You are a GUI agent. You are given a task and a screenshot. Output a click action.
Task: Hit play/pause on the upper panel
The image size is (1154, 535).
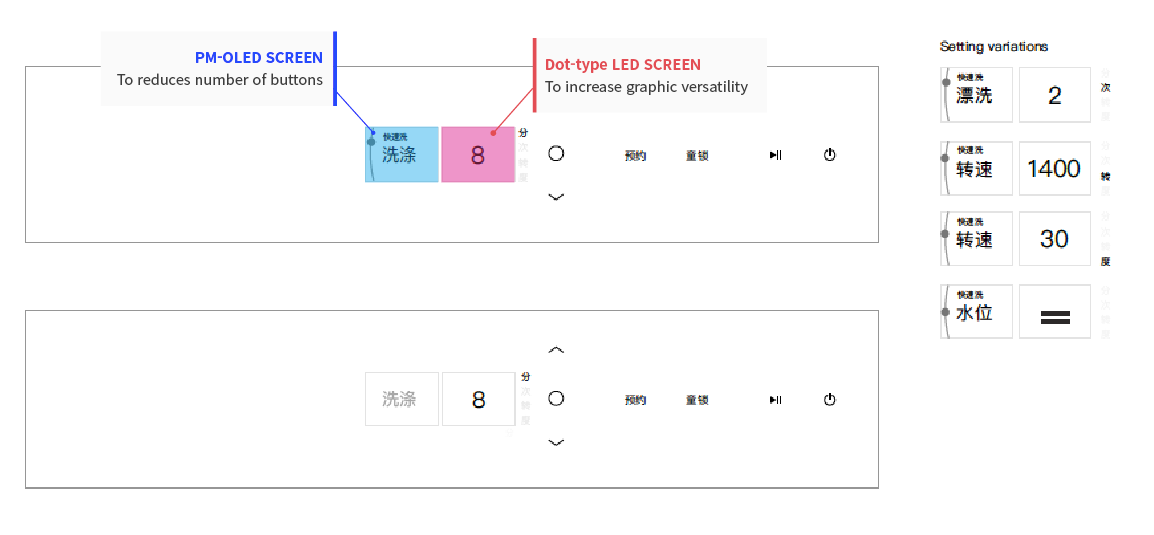[775, 155]
